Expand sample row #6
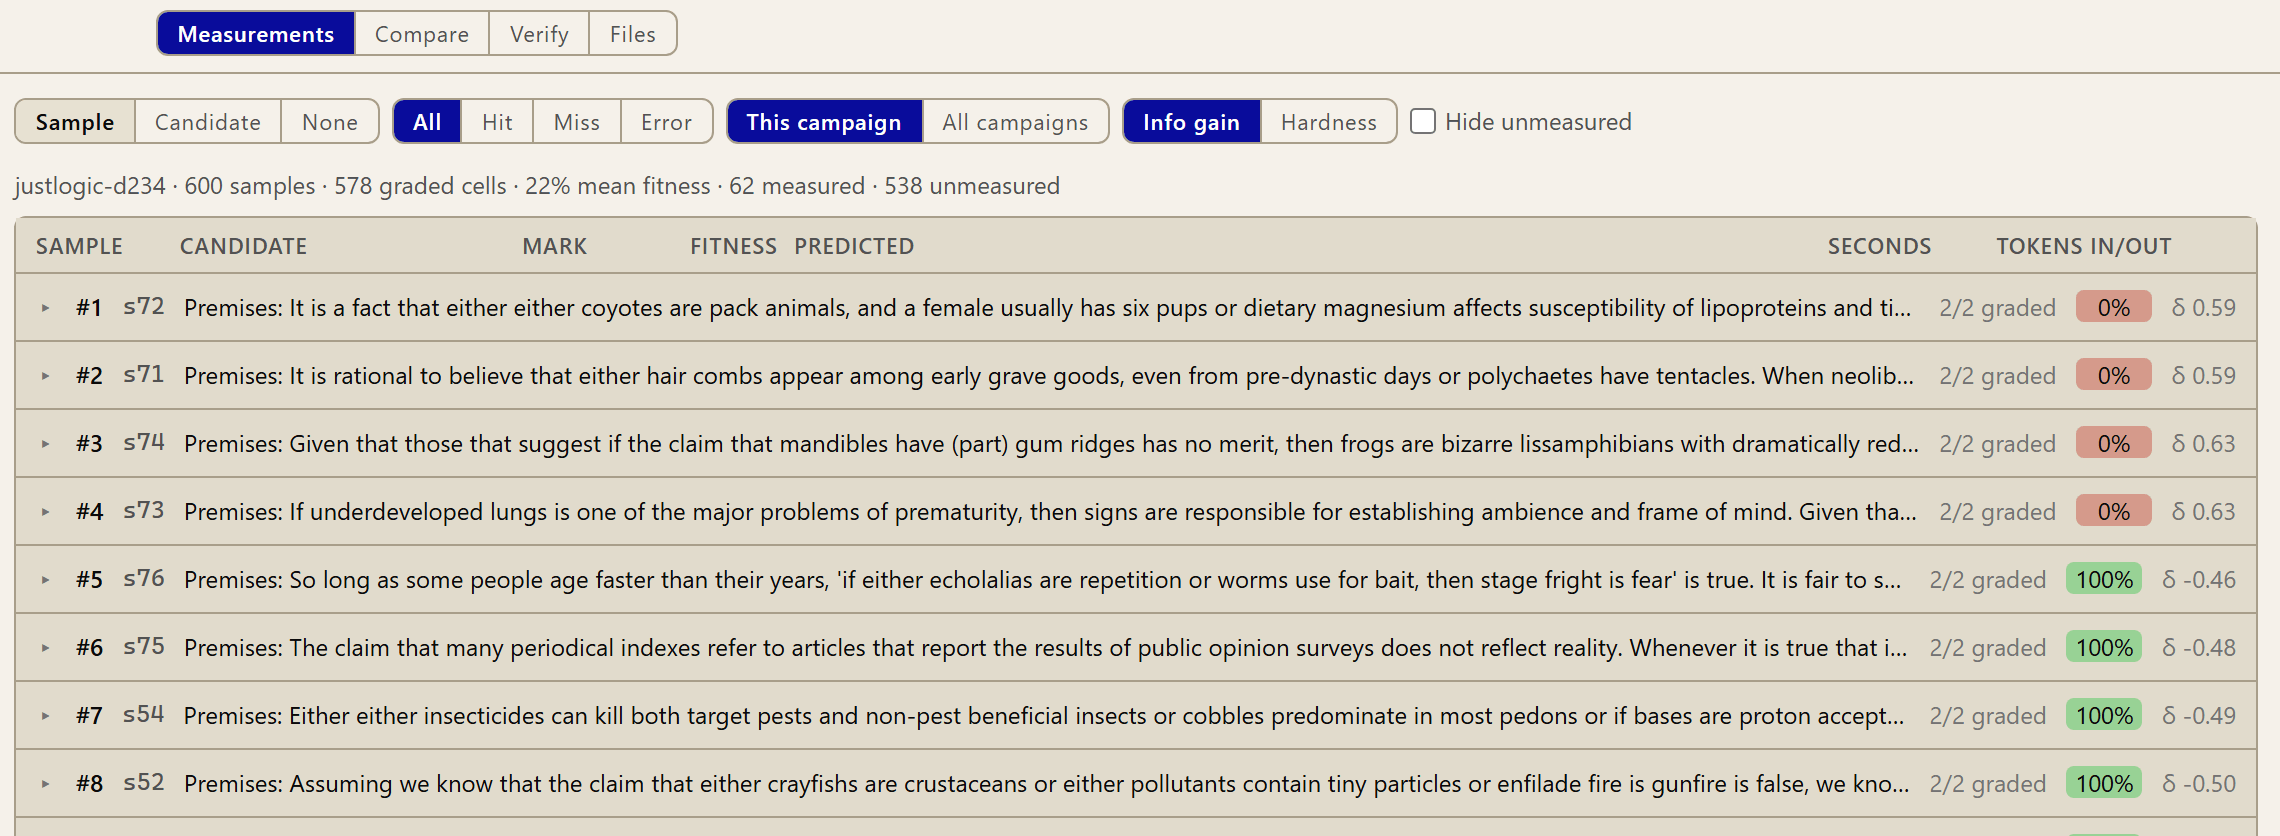 46,648
